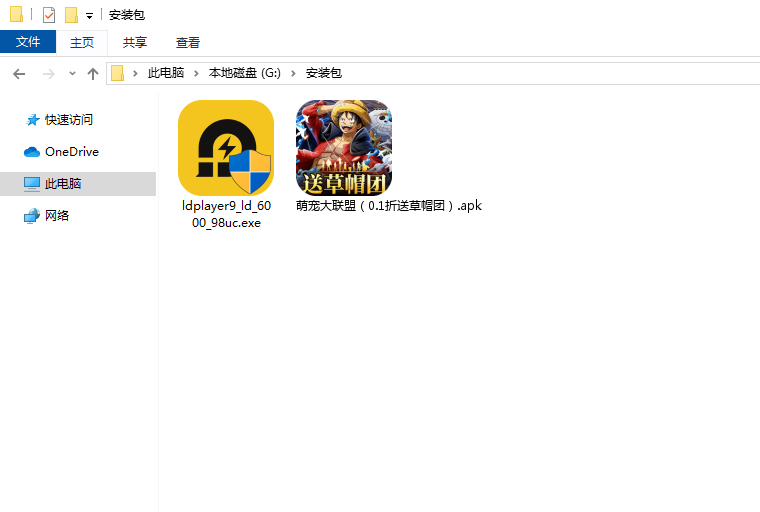Expand the recent locations dropdown
760x512 pixels.
tap(72, 74)
